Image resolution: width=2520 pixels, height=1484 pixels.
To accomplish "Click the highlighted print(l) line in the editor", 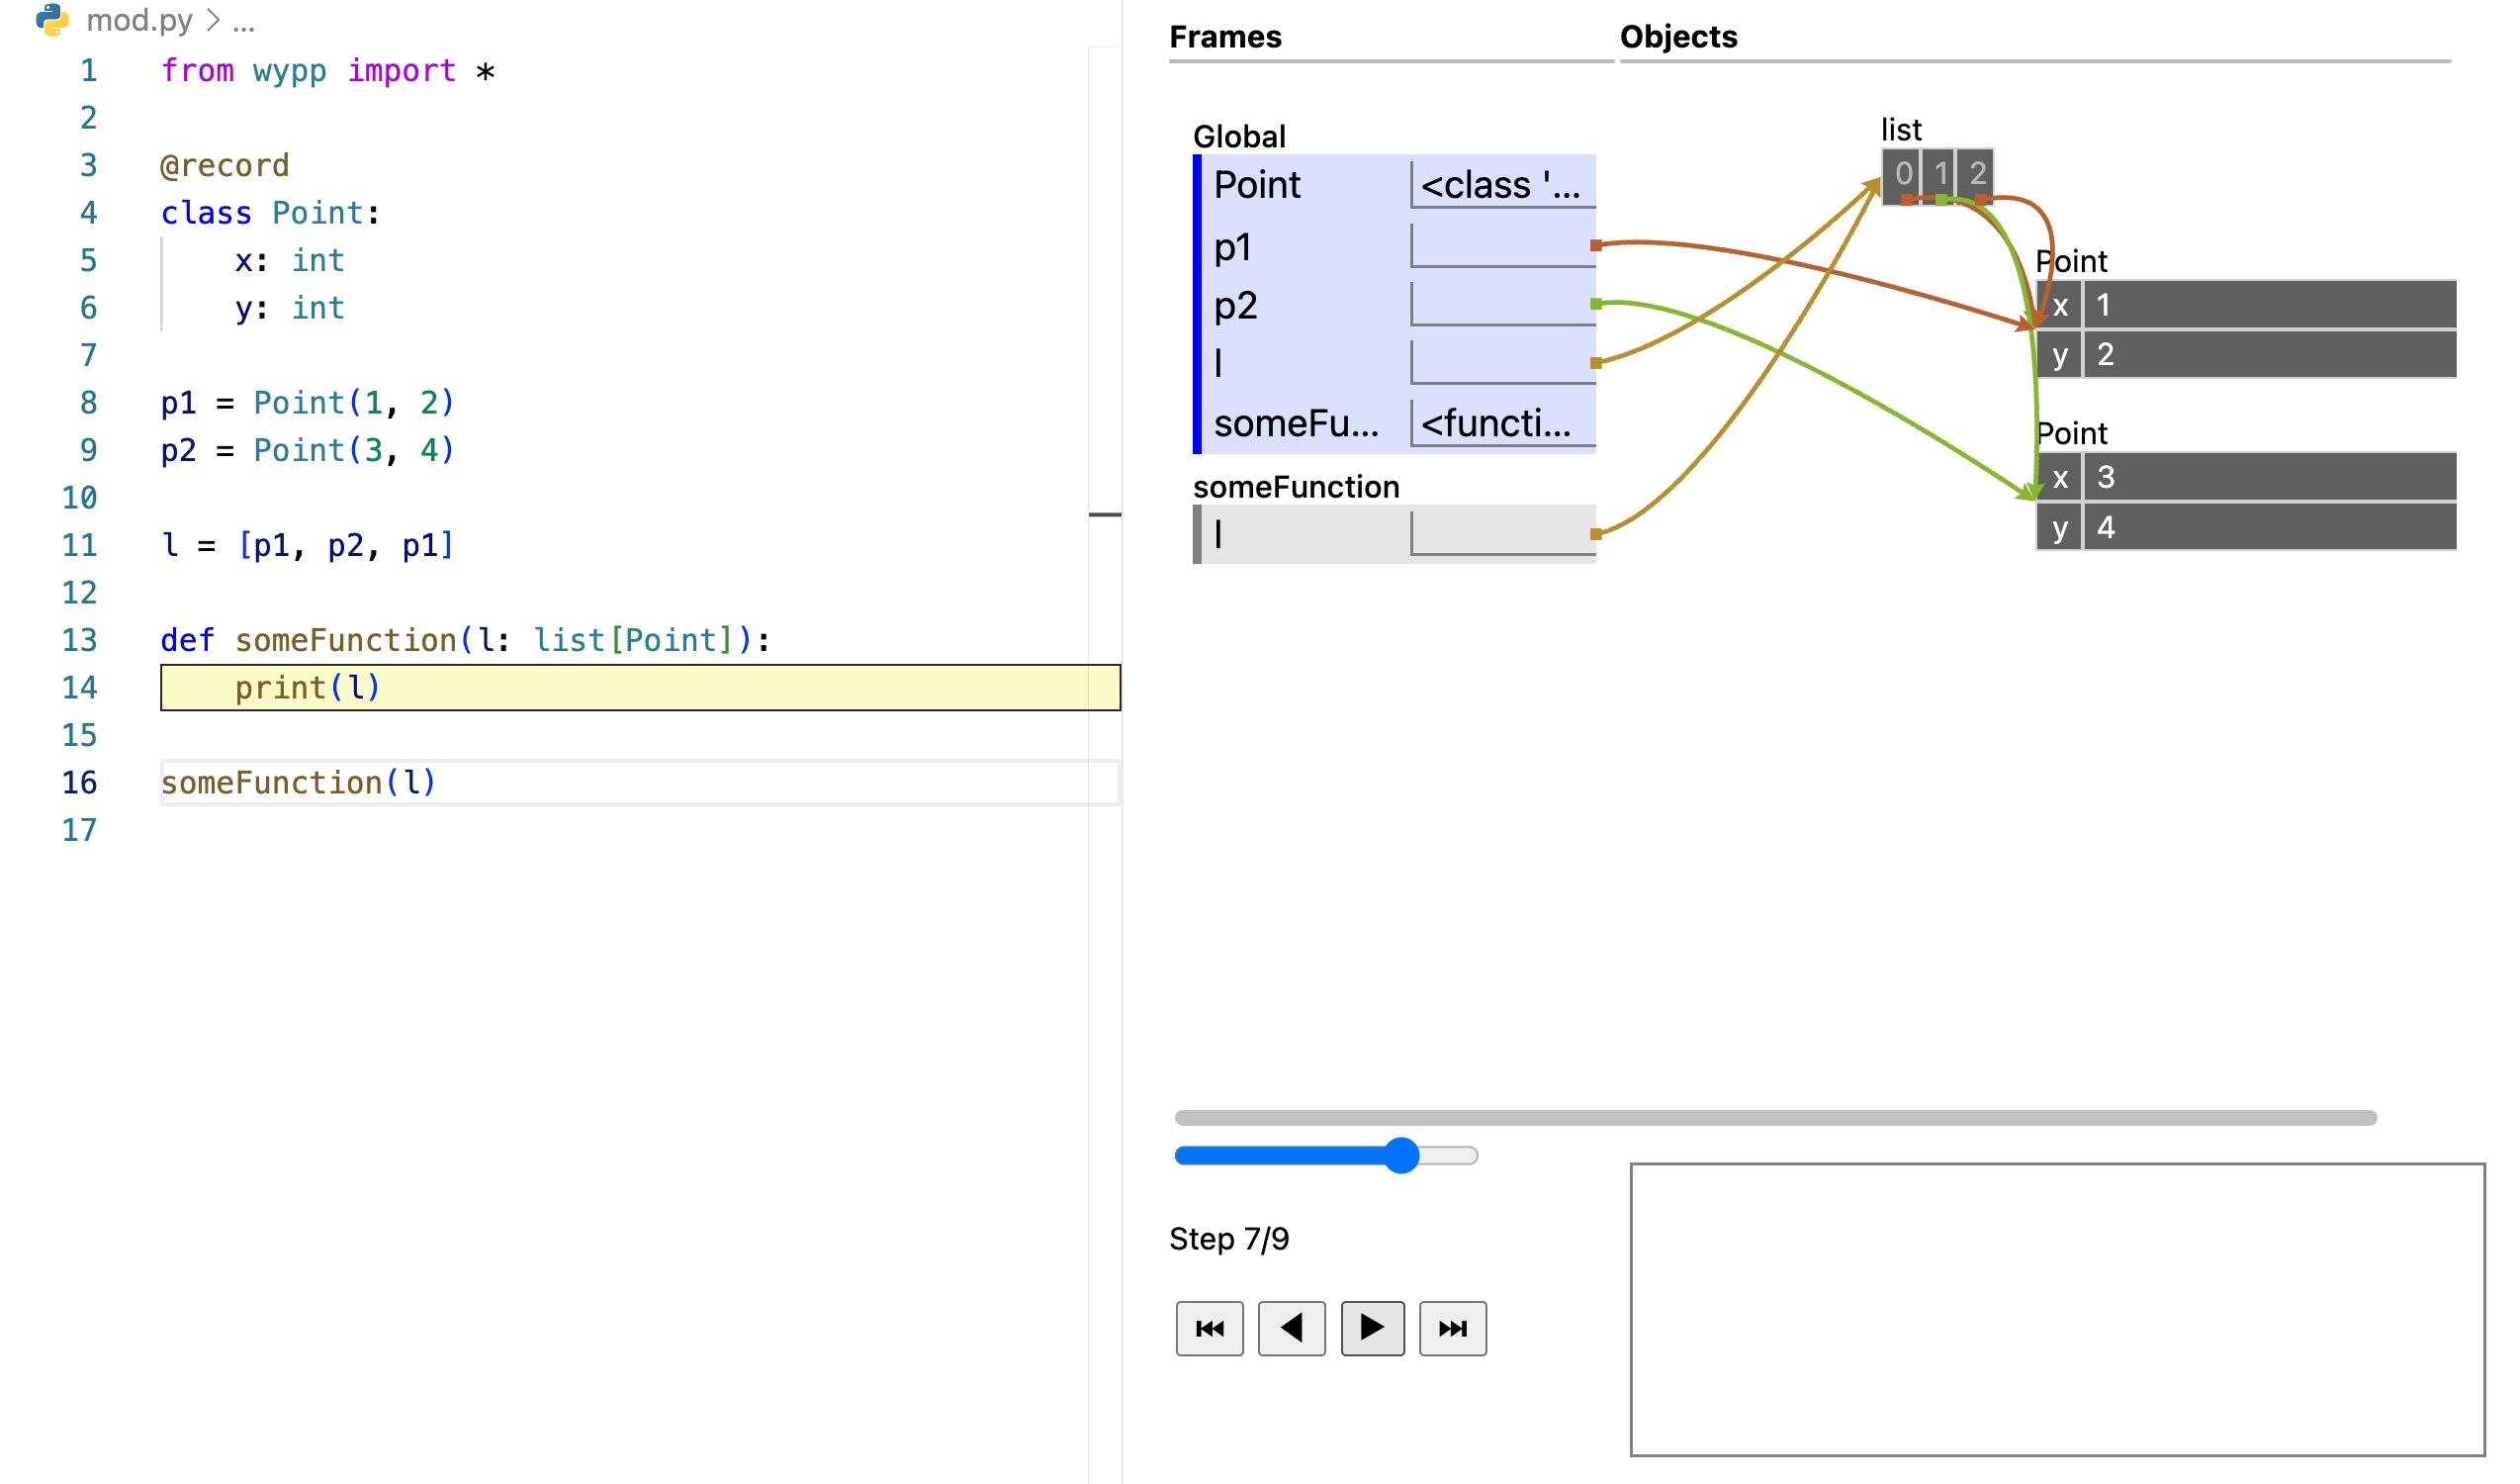I will coord(307,687).
